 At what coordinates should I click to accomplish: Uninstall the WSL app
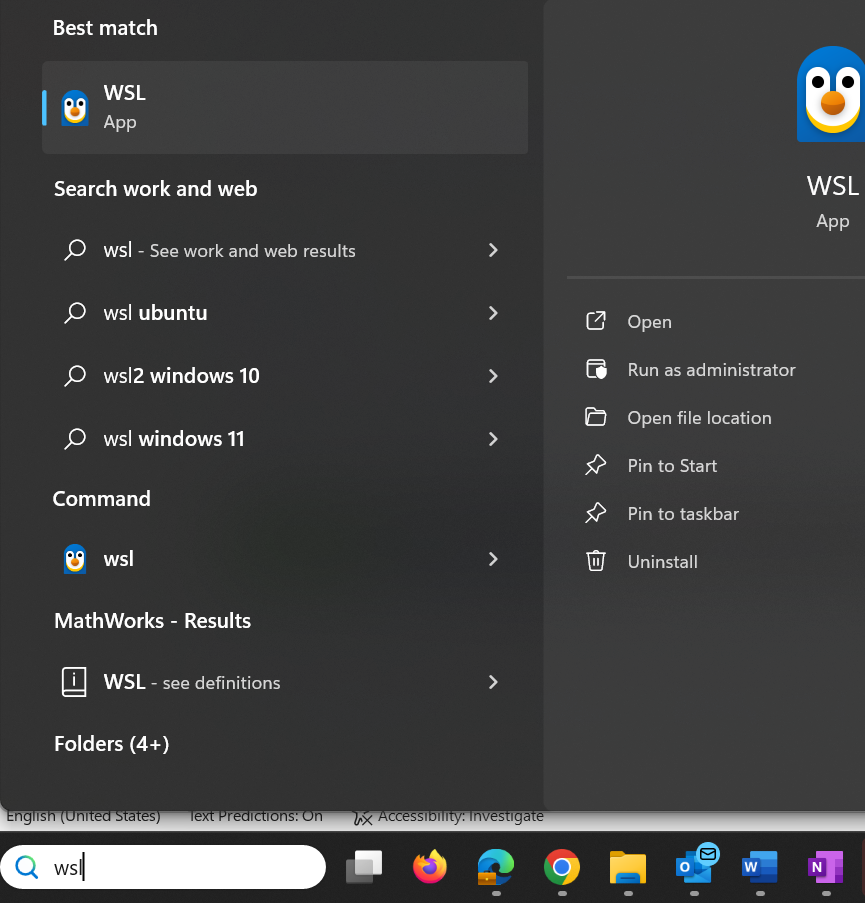point(662,561)
